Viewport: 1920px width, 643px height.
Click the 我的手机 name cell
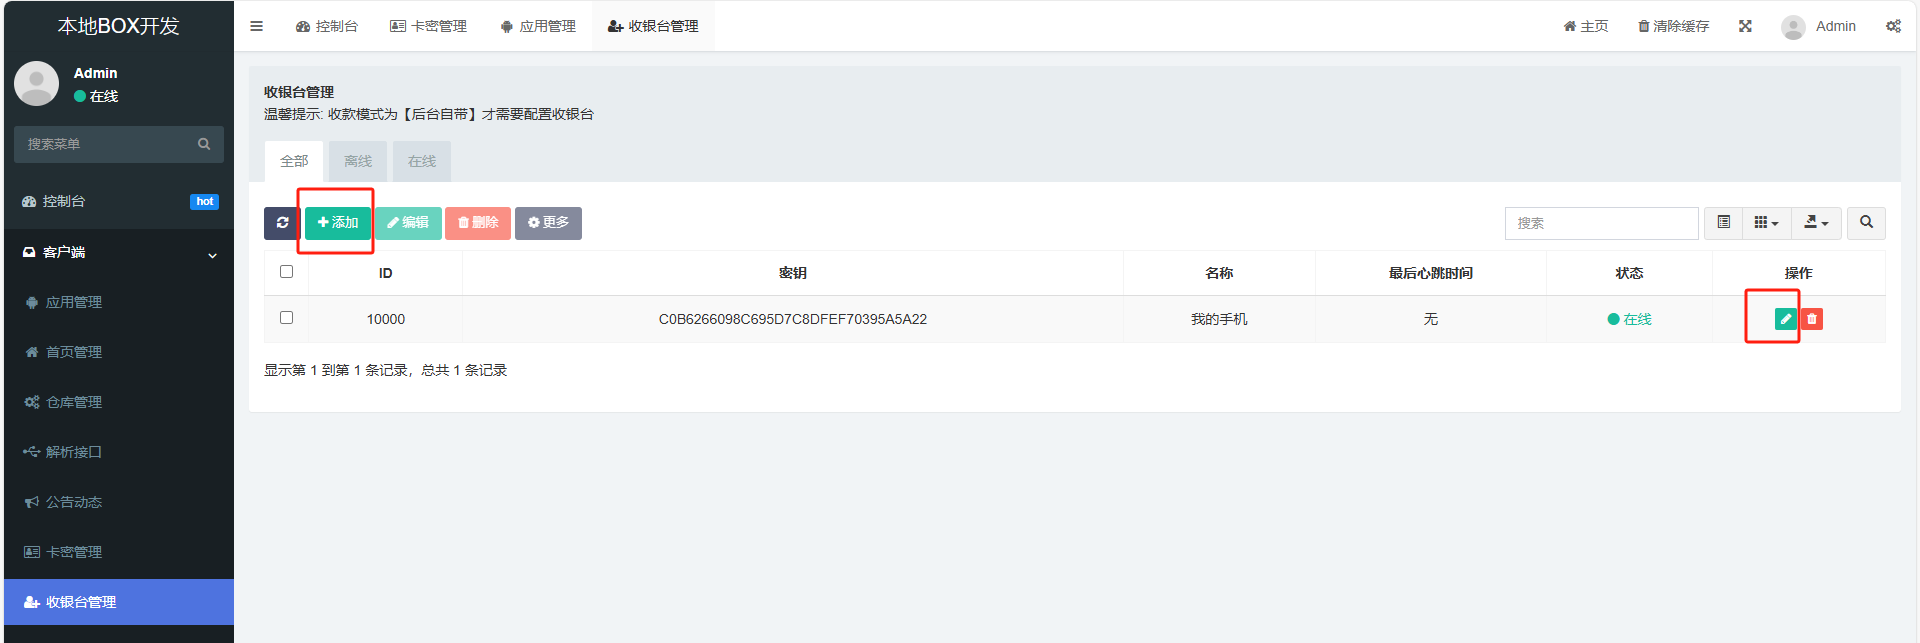pos(1219,319)
